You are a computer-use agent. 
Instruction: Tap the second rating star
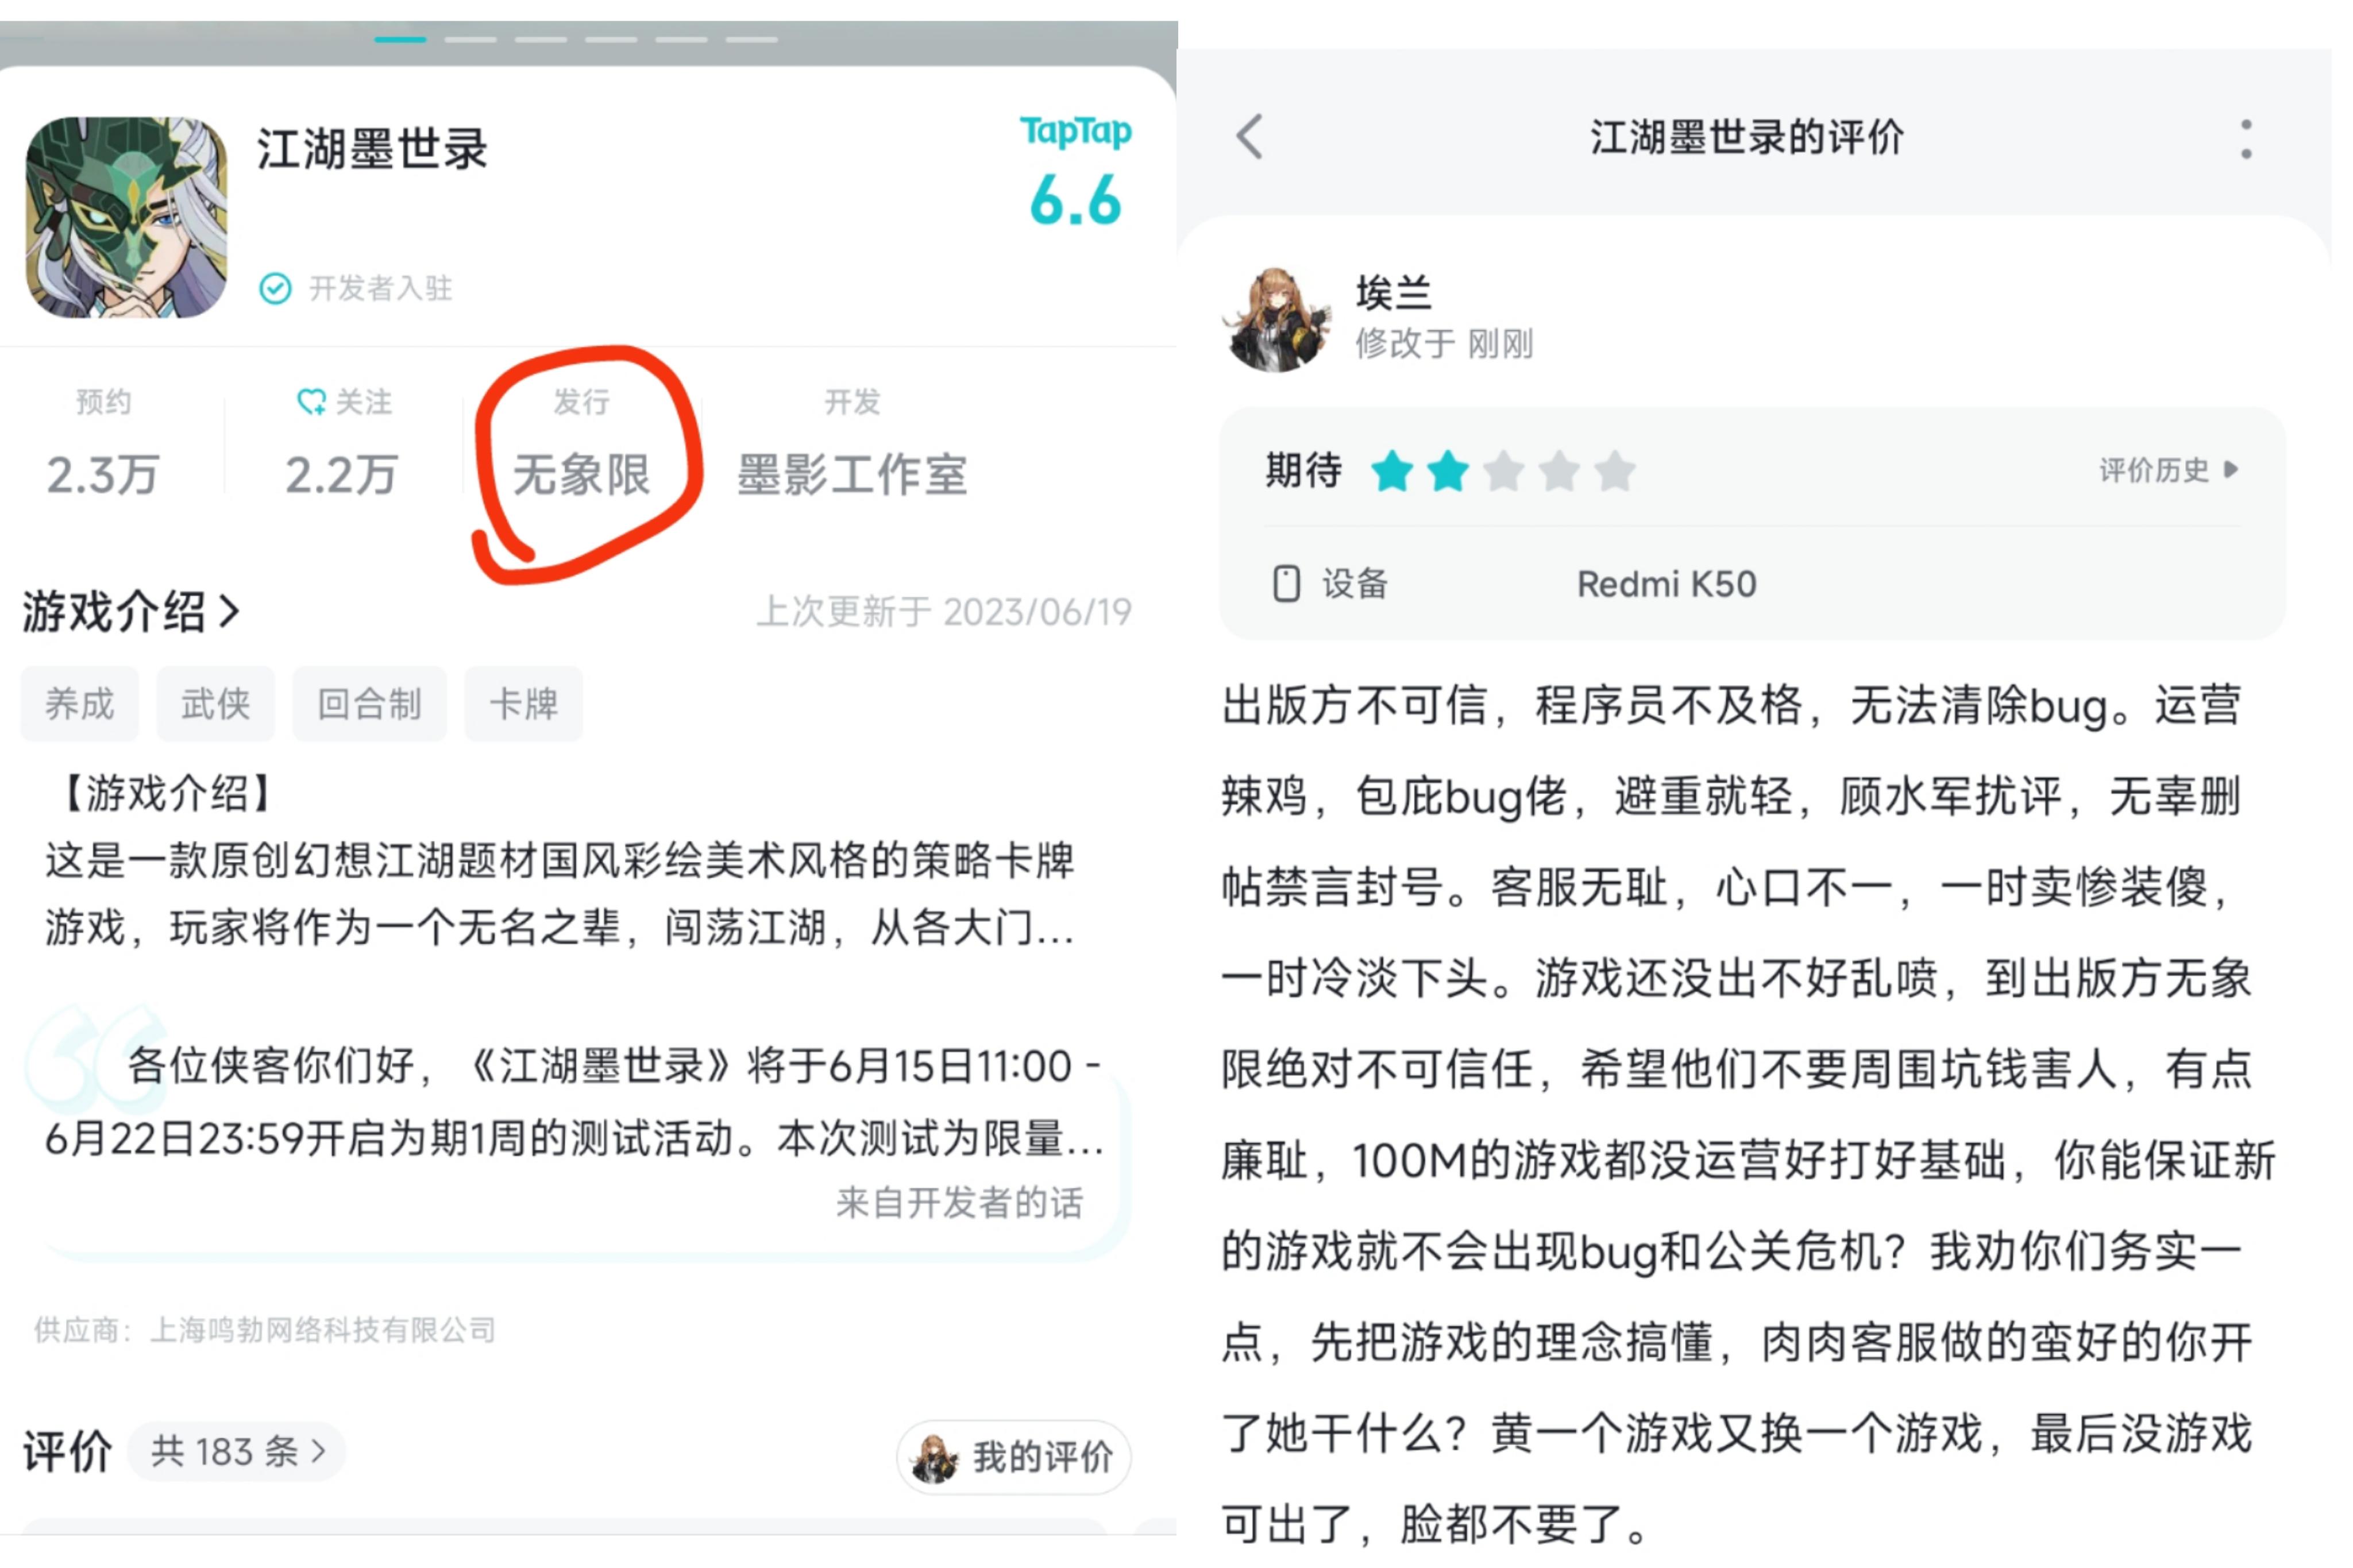pyautogui.click(x=1447, y=471)
